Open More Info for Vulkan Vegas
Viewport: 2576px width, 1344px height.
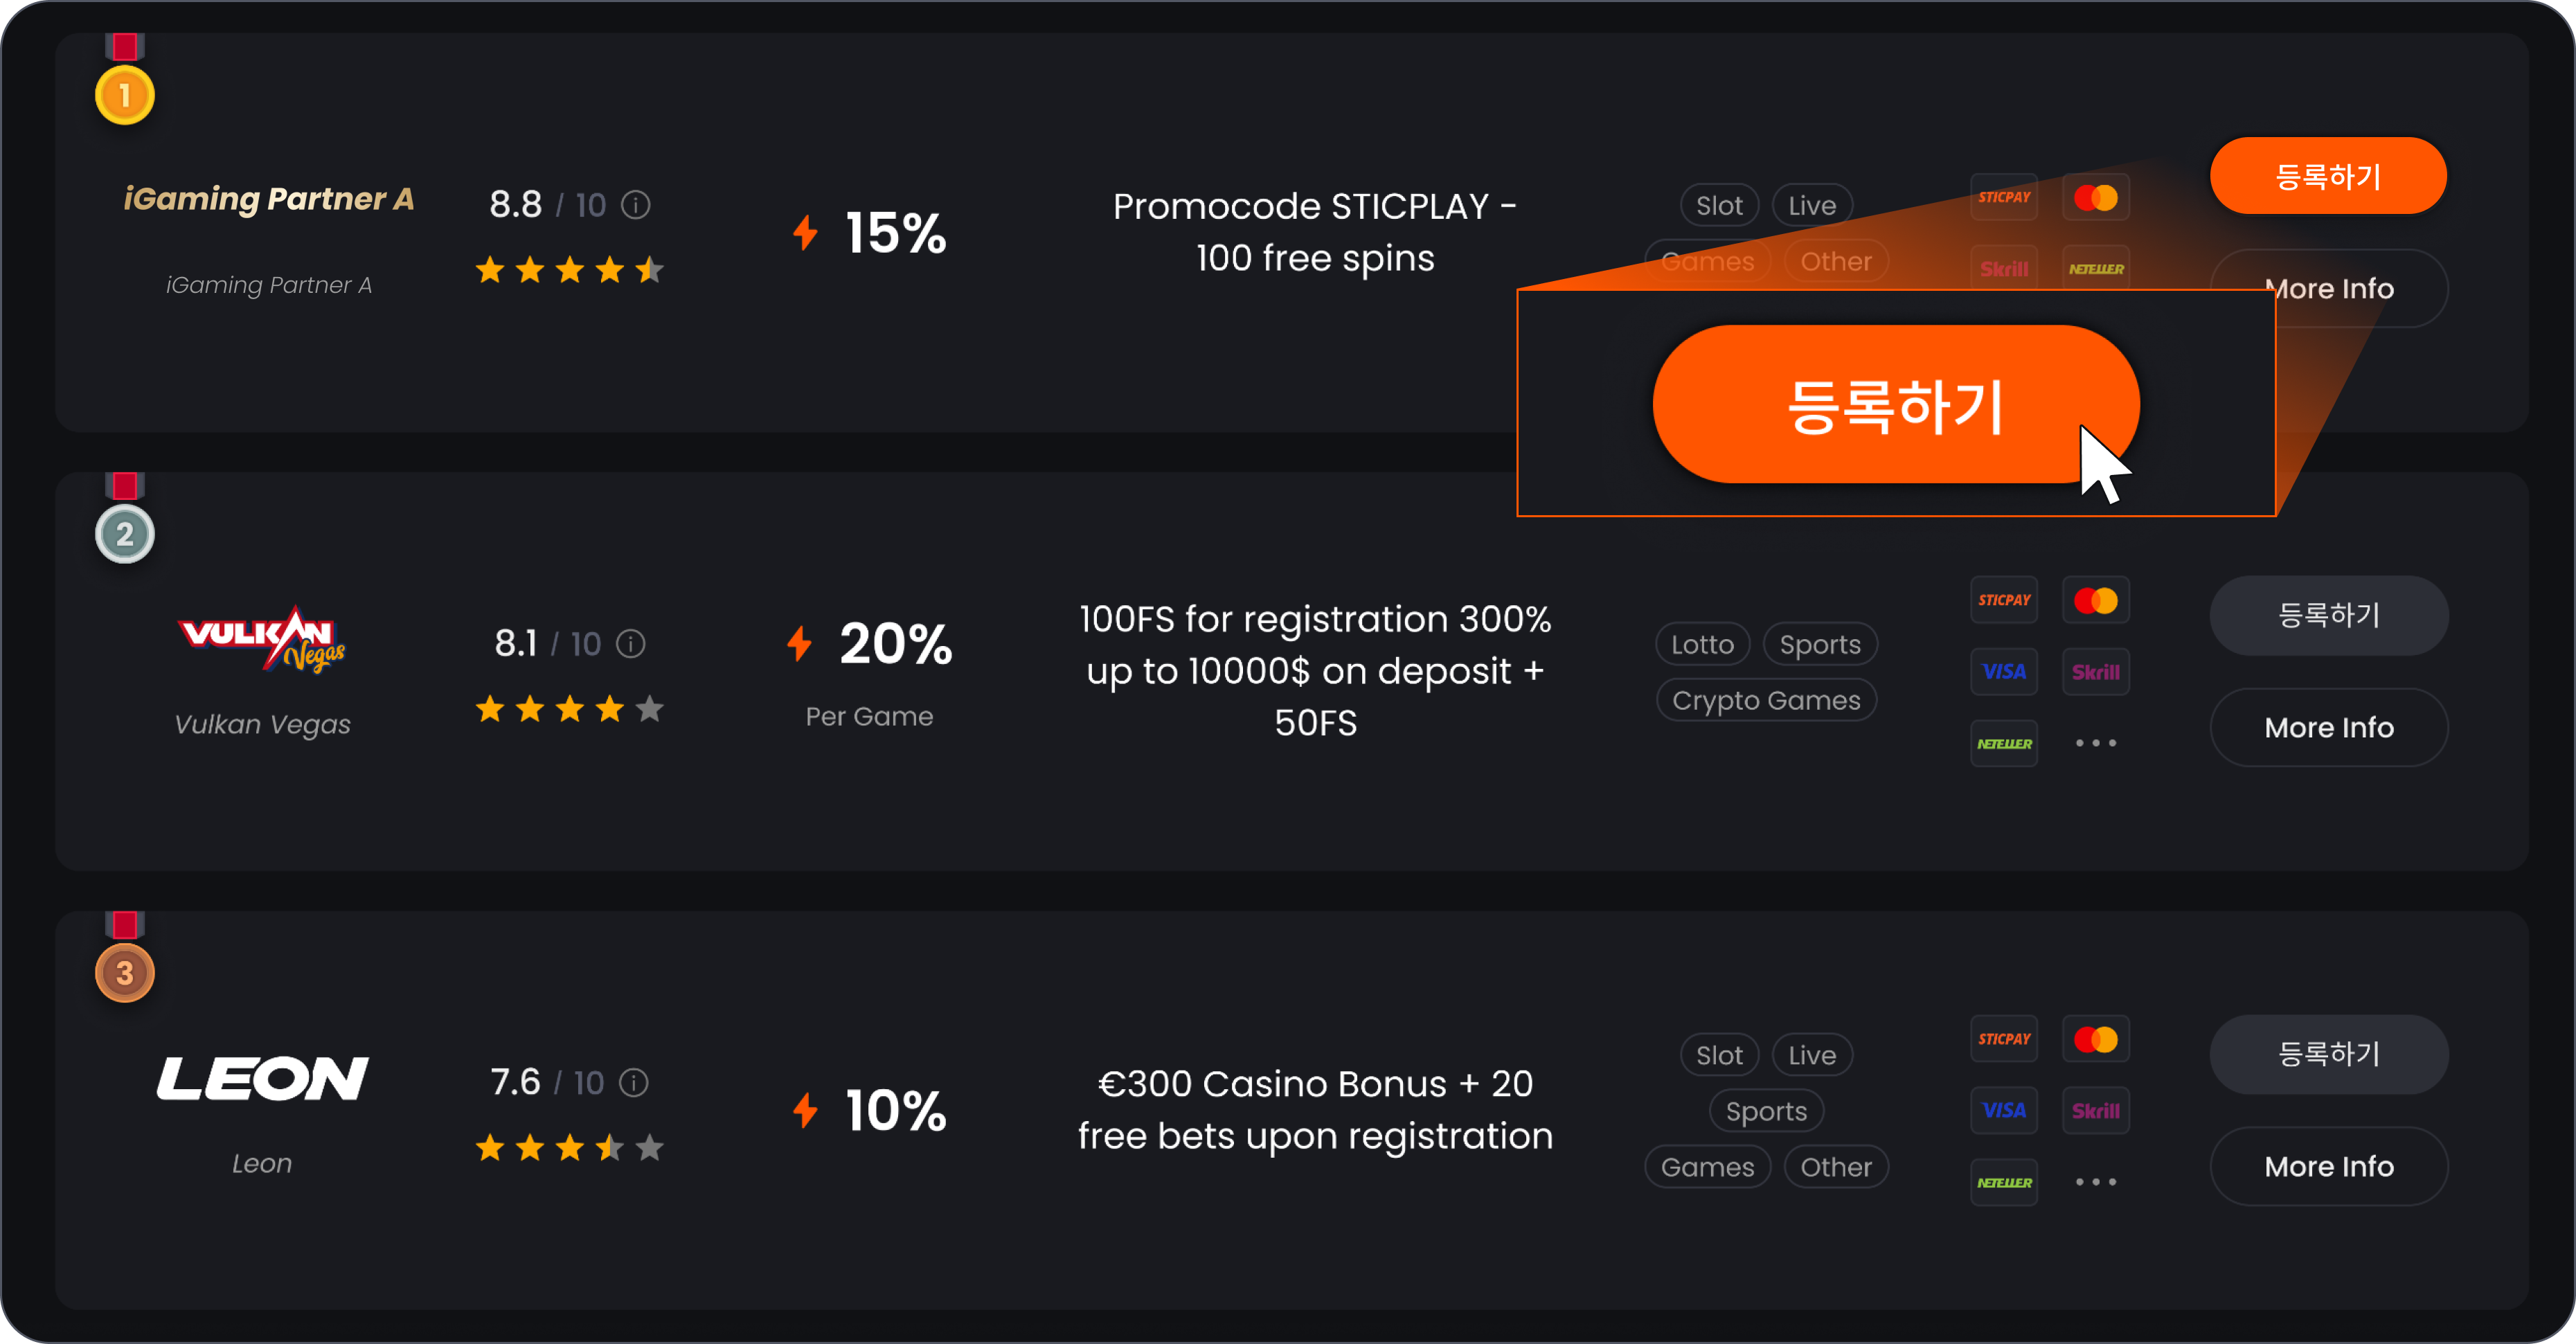tap(2329, 727)
